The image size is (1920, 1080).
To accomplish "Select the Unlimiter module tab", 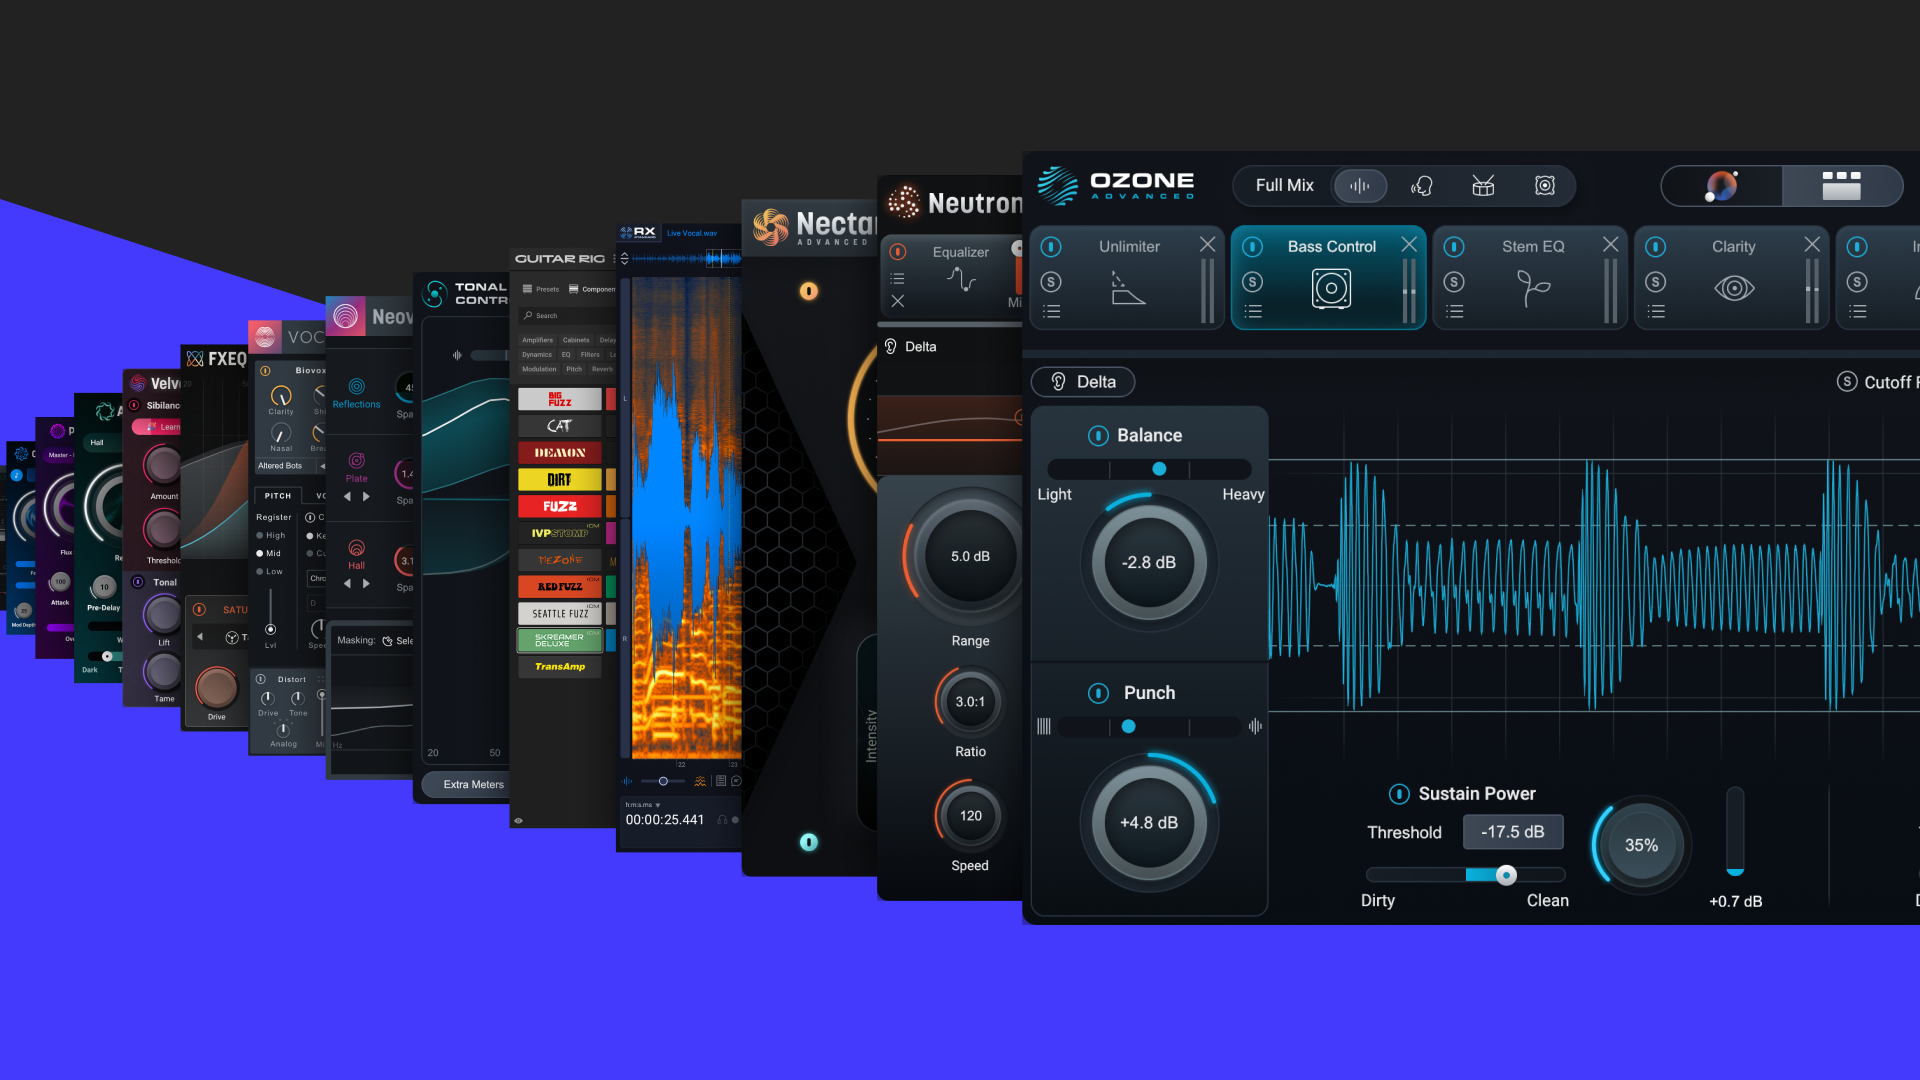I will click(x=1129, y=247).
